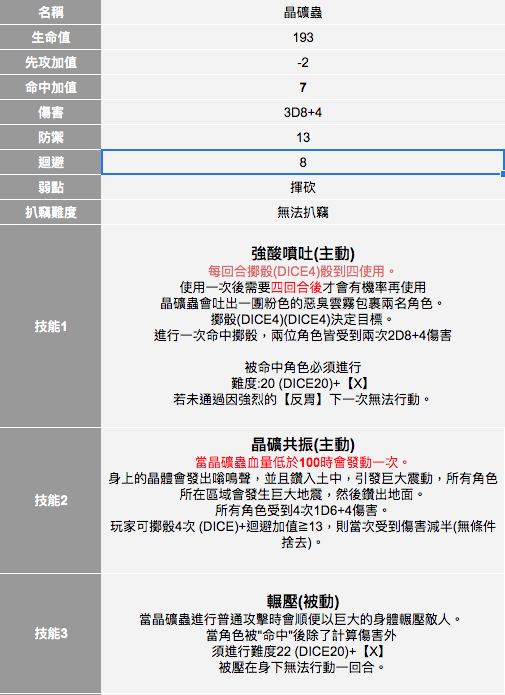Click the cell with value -2
The height and width of the screenshot is (695, 505).
point(303,62)
